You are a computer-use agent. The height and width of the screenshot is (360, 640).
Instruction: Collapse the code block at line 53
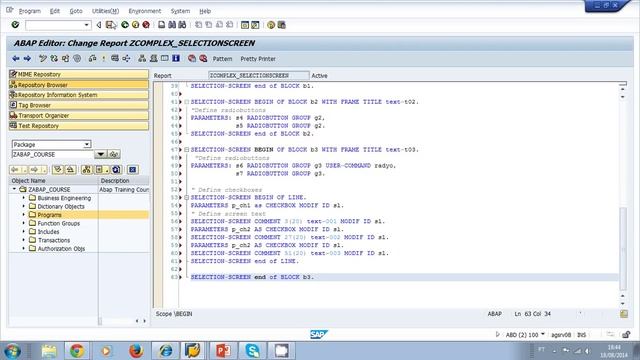click(187, 198)
